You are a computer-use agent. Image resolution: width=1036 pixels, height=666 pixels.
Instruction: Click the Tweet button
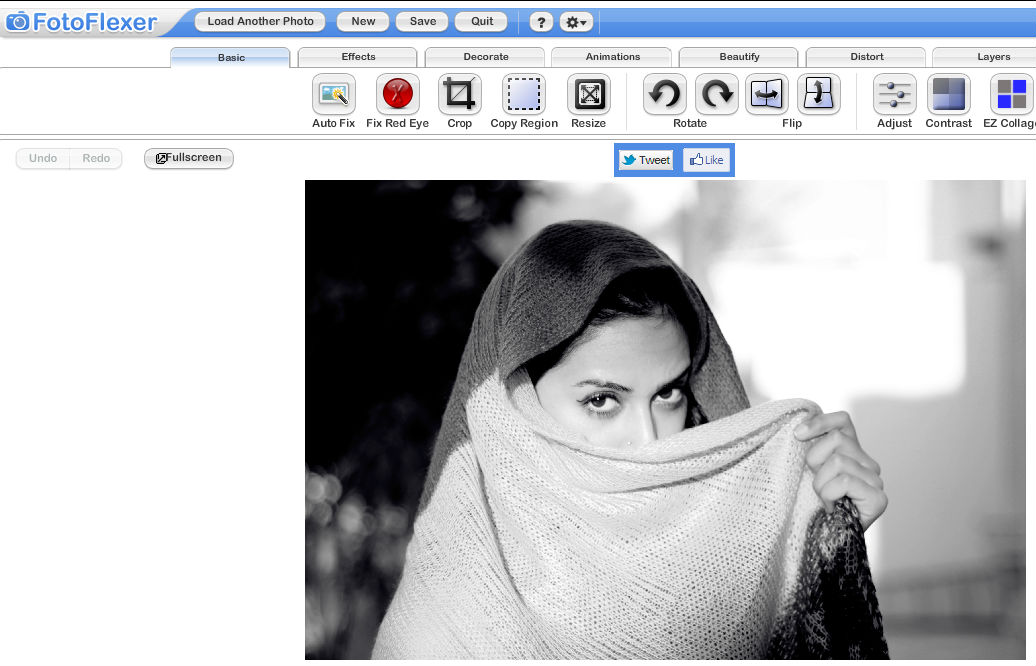[646, 160]
